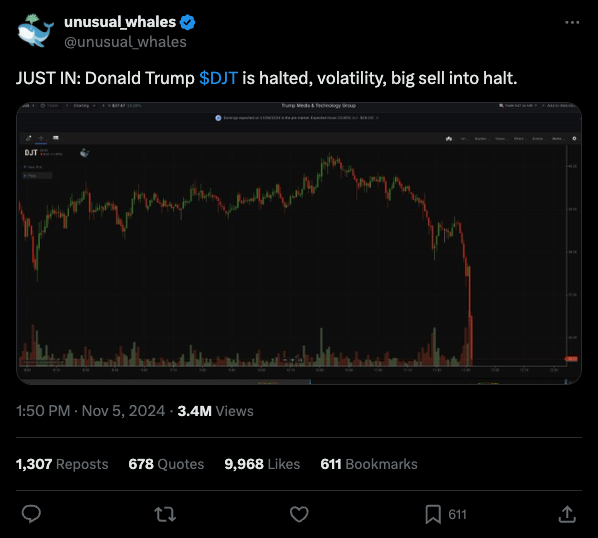The height and width of the screenshot is (538, 598).
Task: Enlarge the DJT candlestick chart image
Action: click(299, 243)
